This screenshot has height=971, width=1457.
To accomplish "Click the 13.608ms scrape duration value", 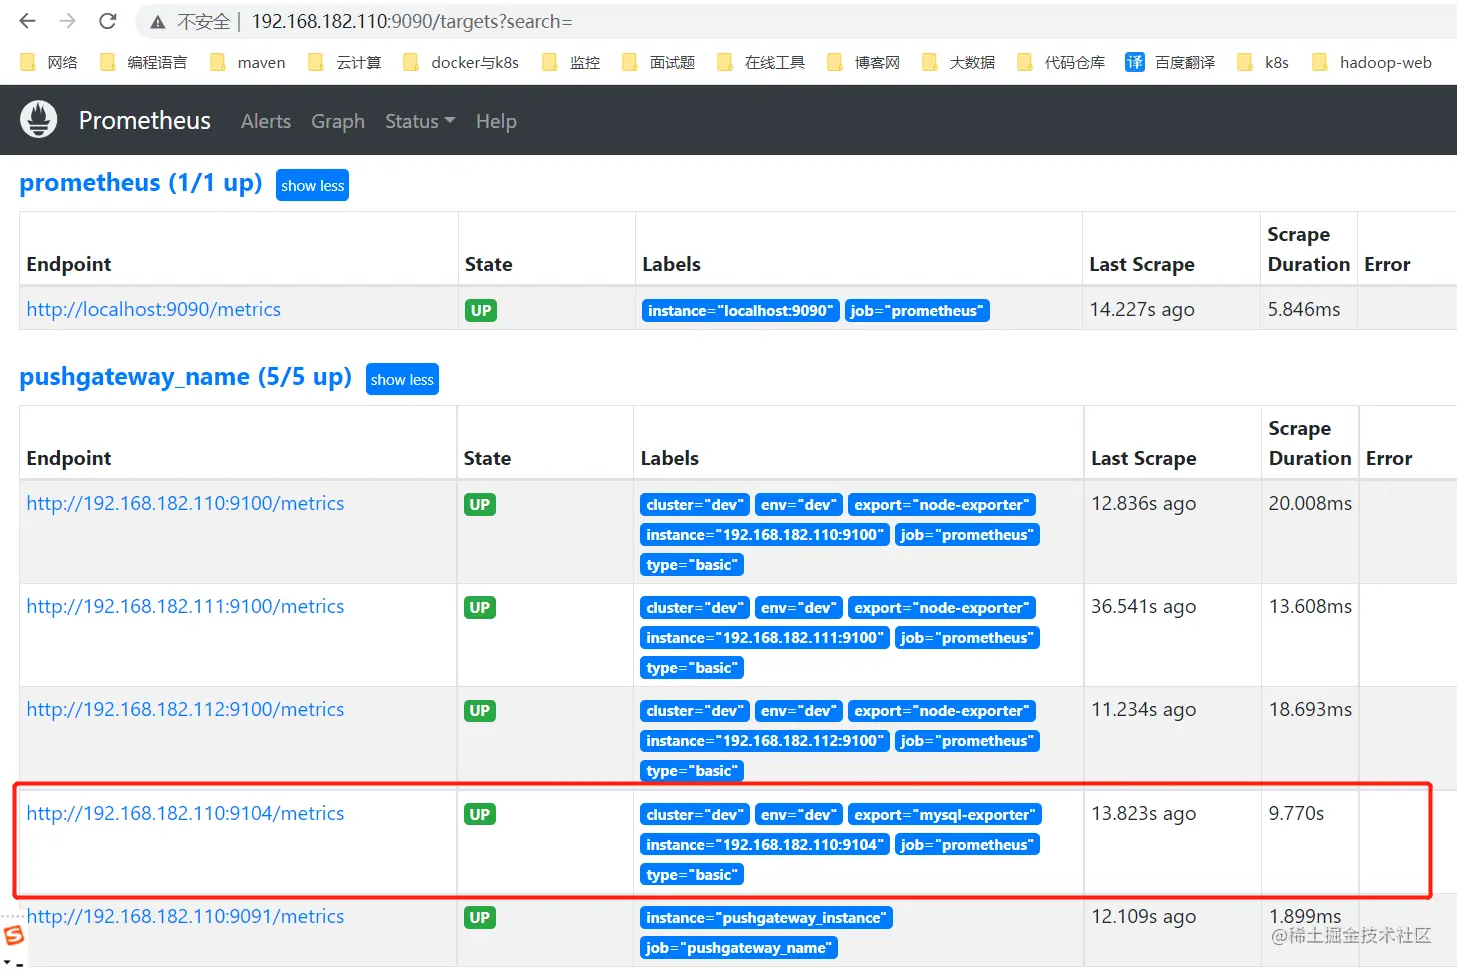I will coord(1310,606).
